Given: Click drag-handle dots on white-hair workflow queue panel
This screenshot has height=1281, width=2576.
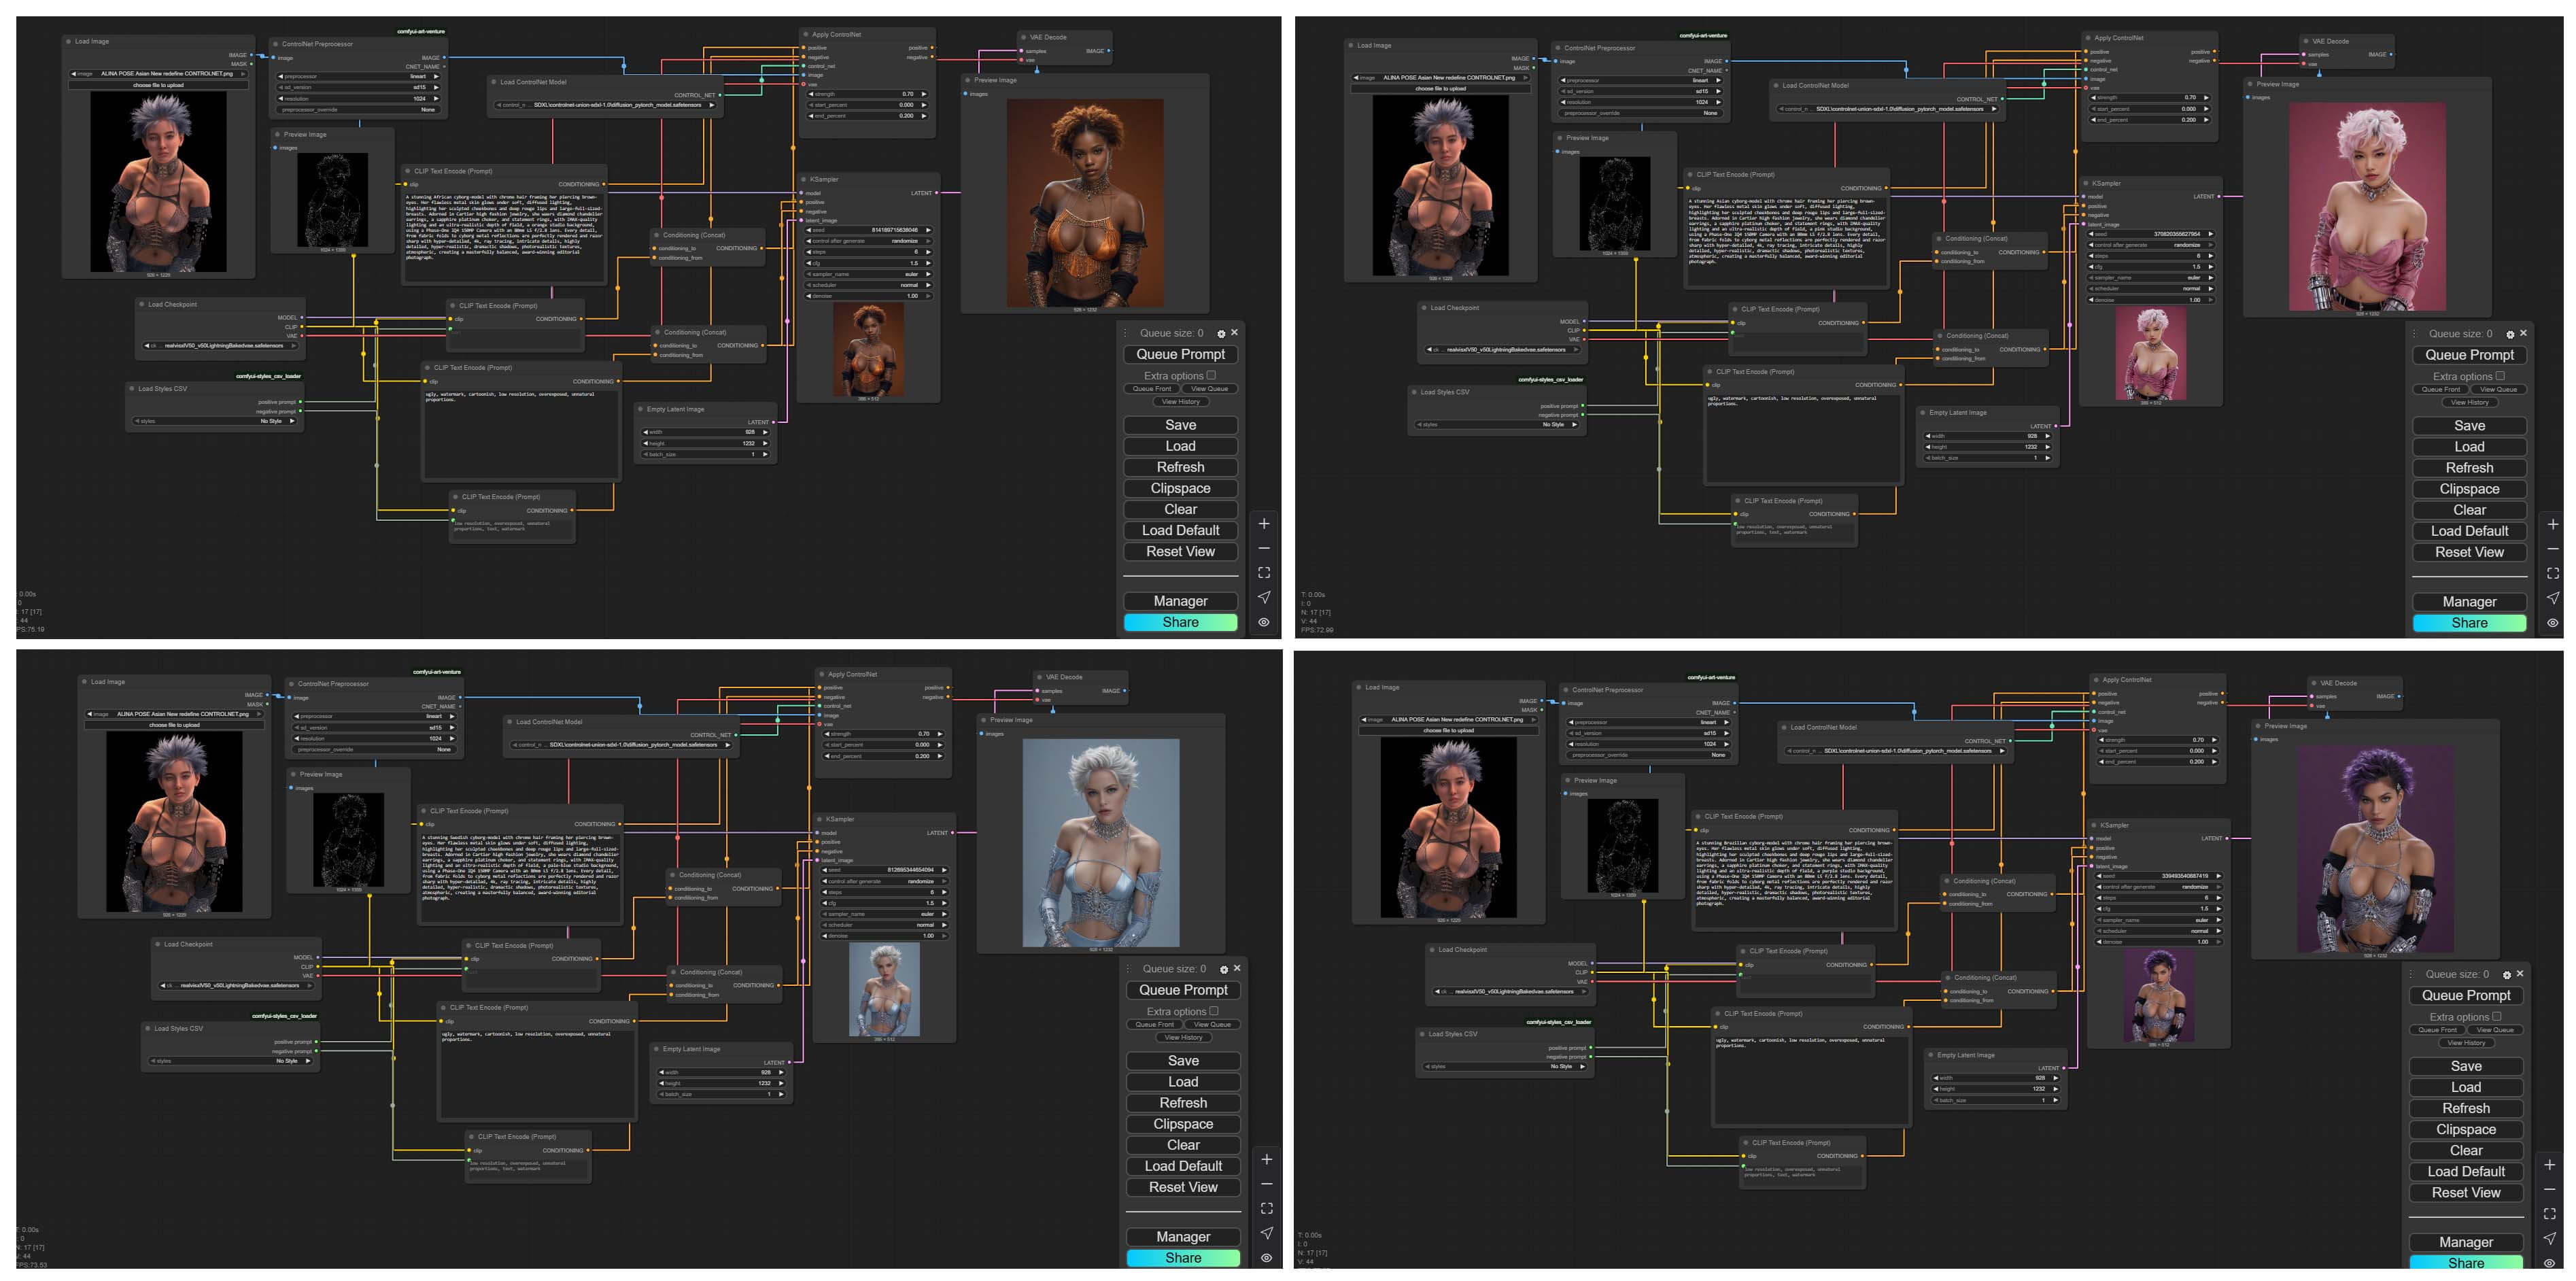Looking at the screenshot, I should pos(1129,969).
